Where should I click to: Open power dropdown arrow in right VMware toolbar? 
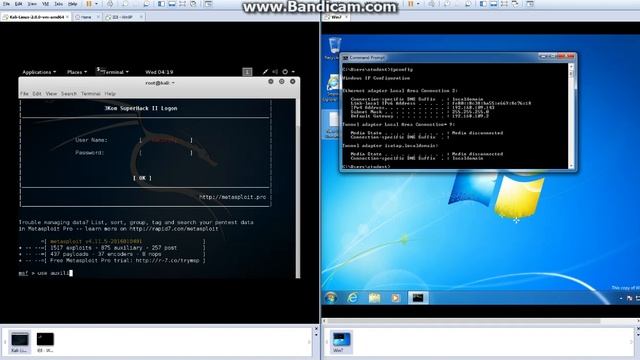coord(418,4)
